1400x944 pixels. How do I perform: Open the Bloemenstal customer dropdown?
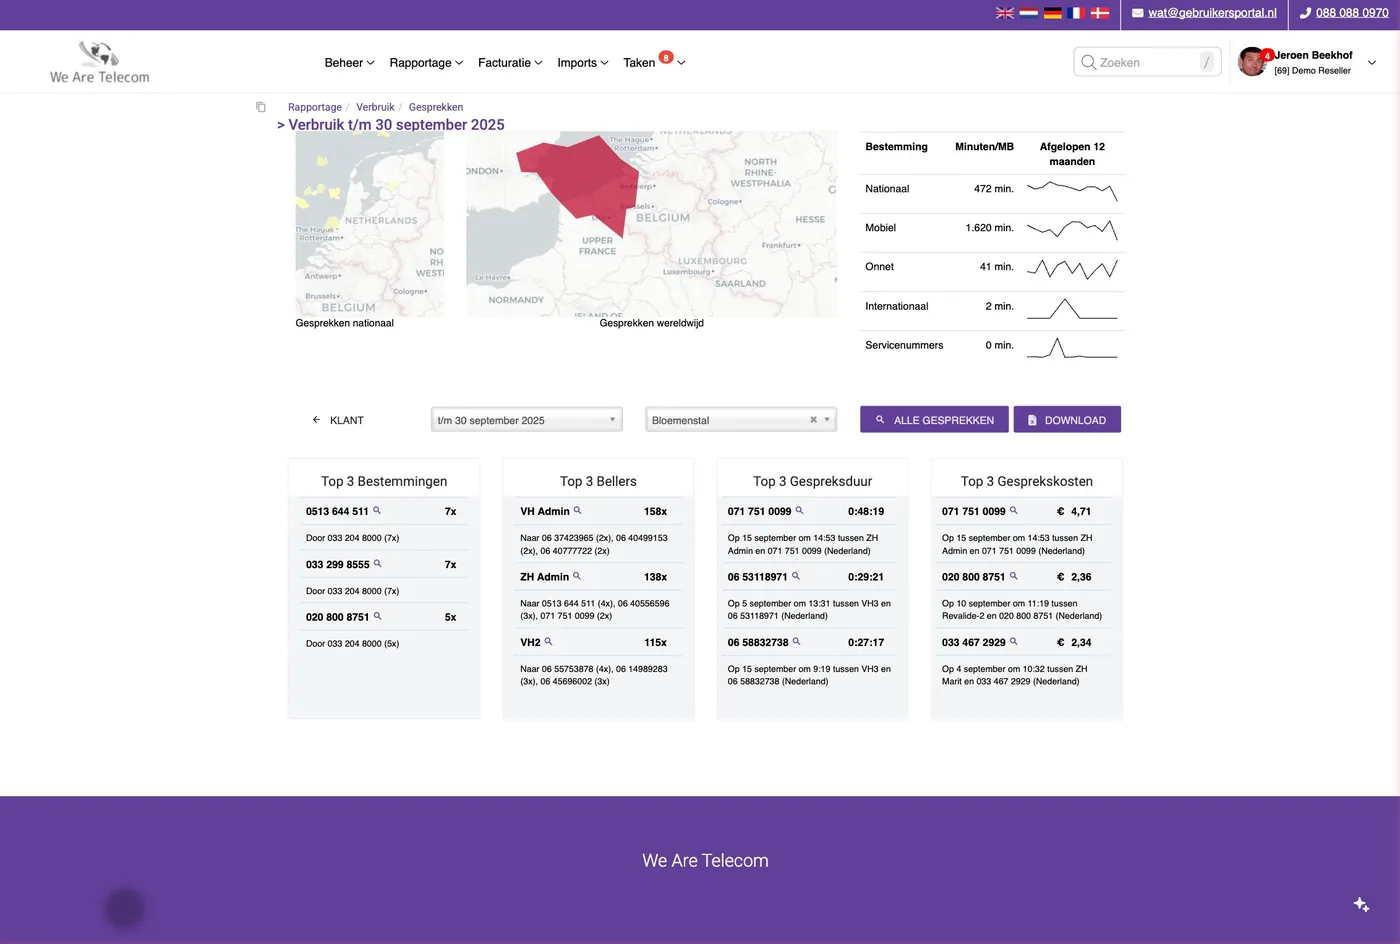click(x=741, y=420)
